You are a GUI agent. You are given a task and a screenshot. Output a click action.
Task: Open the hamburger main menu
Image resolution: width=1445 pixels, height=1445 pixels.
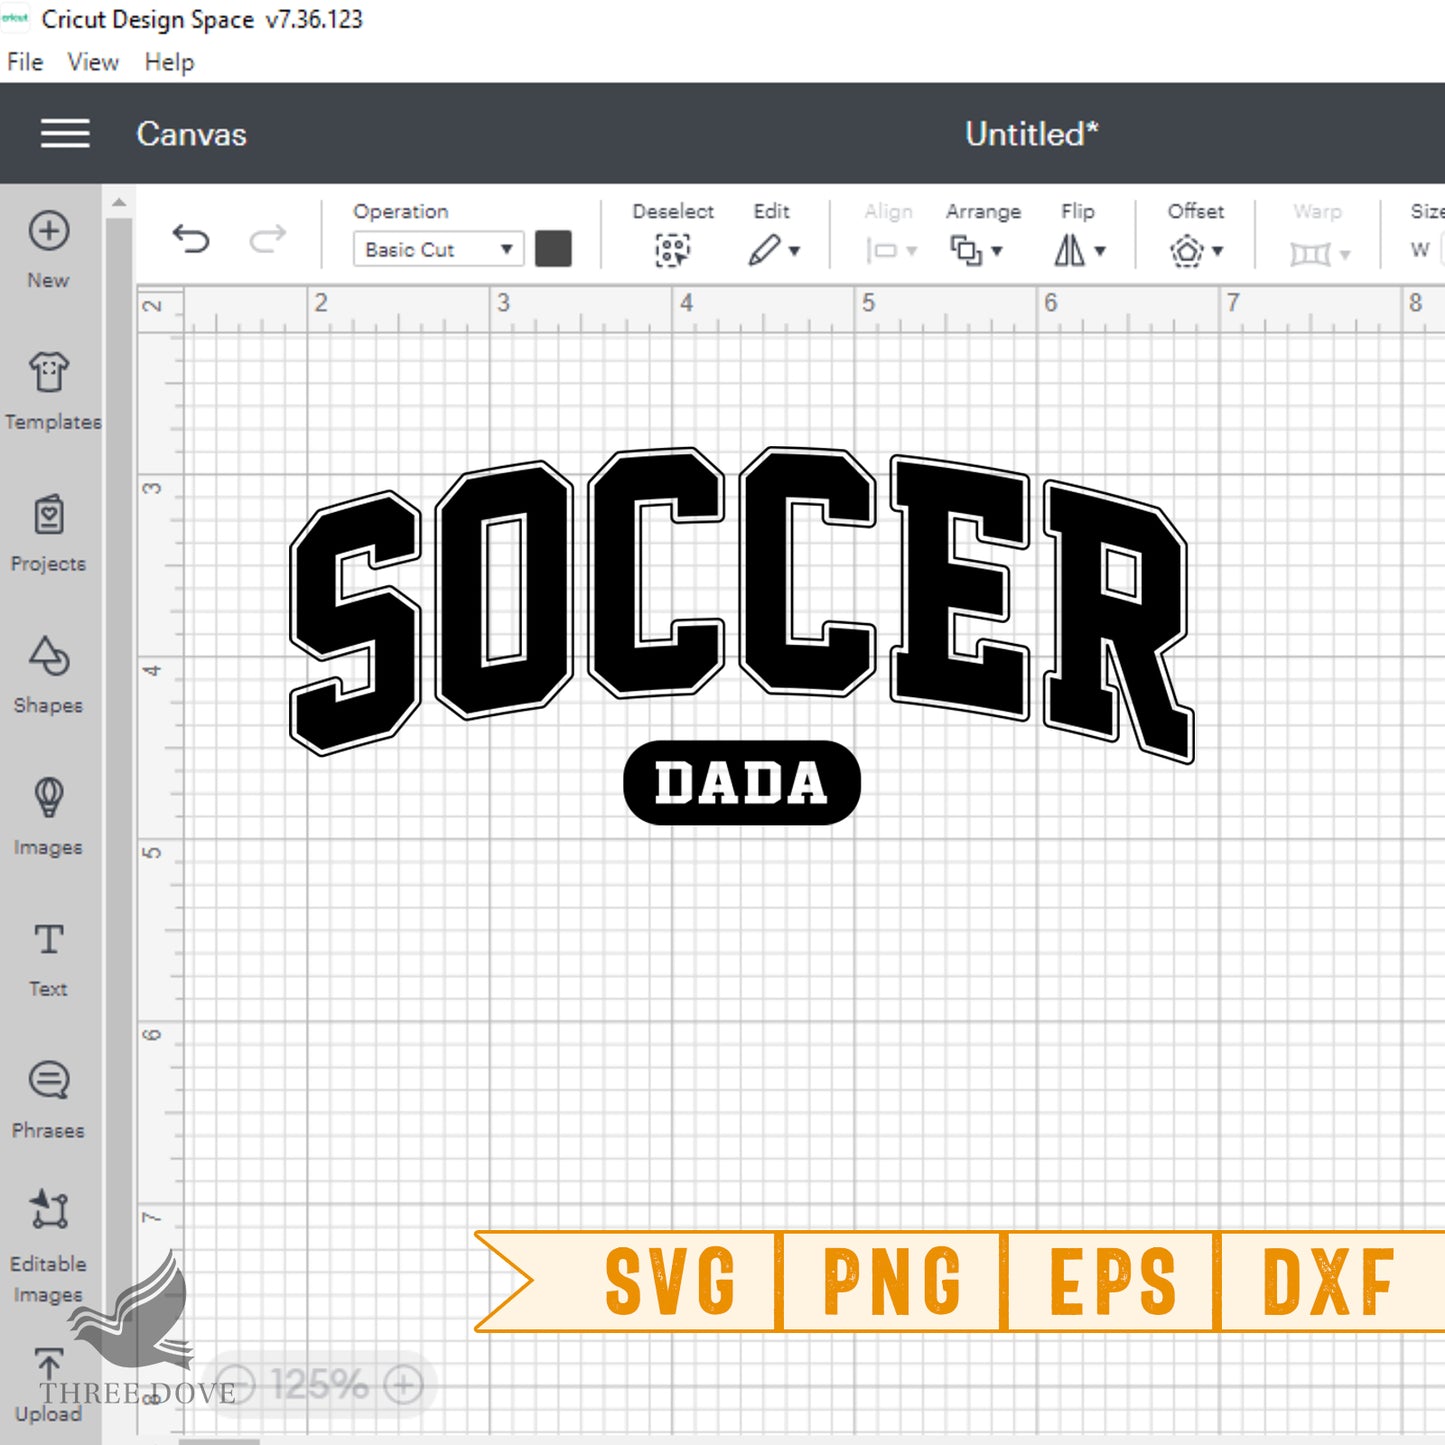(65, 133)
